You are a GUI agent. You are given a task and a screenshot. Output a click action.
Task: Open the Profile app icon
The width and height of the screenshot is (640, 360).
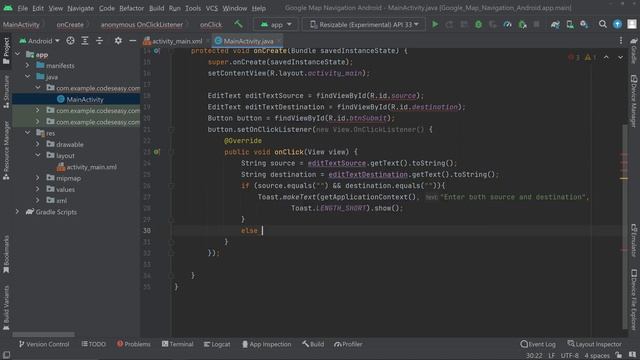(507, 24)
